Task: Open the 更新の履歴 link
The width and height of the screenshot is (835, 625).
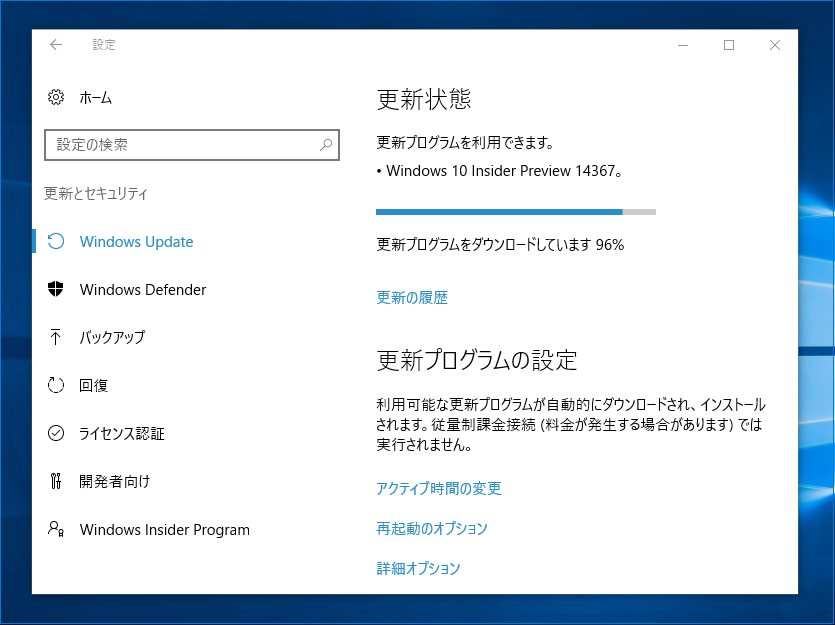Action: [x=412, y=298]
